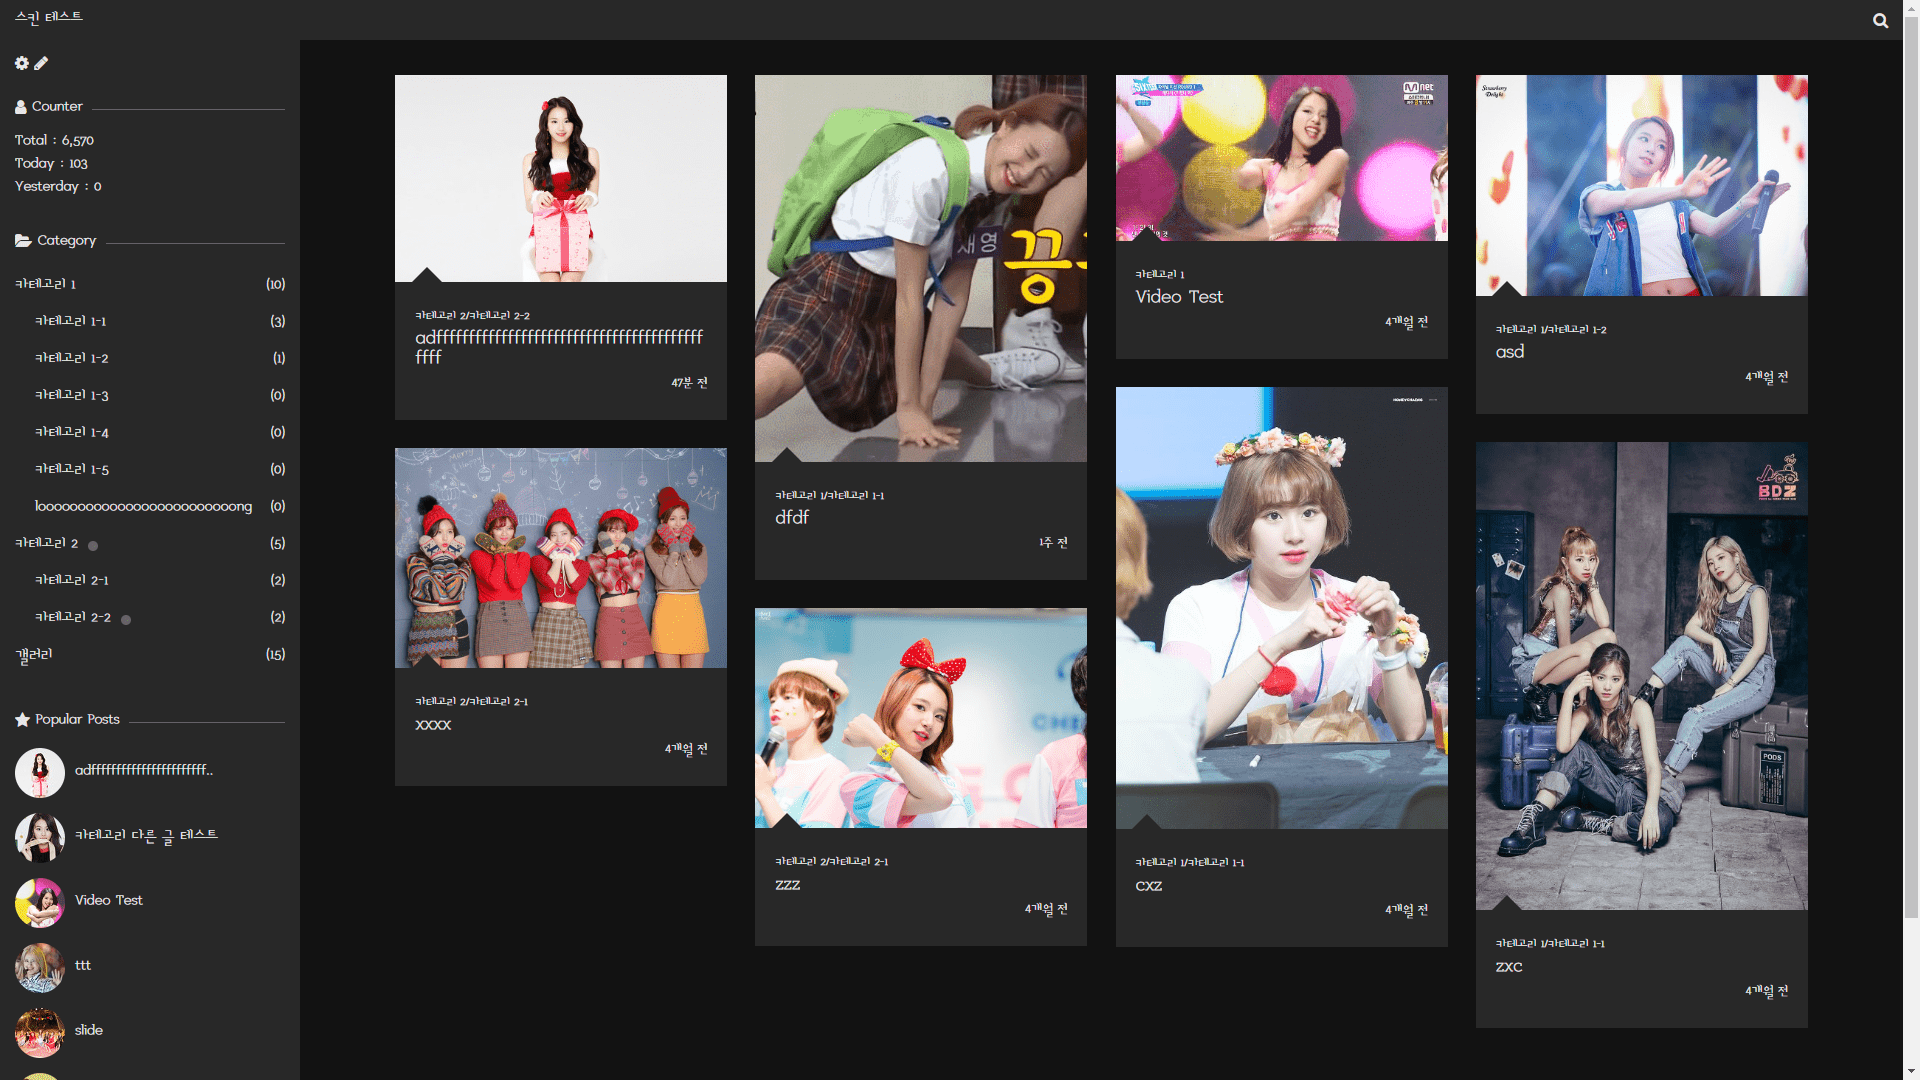Open the loooooong named subcategory

(143, 506)
